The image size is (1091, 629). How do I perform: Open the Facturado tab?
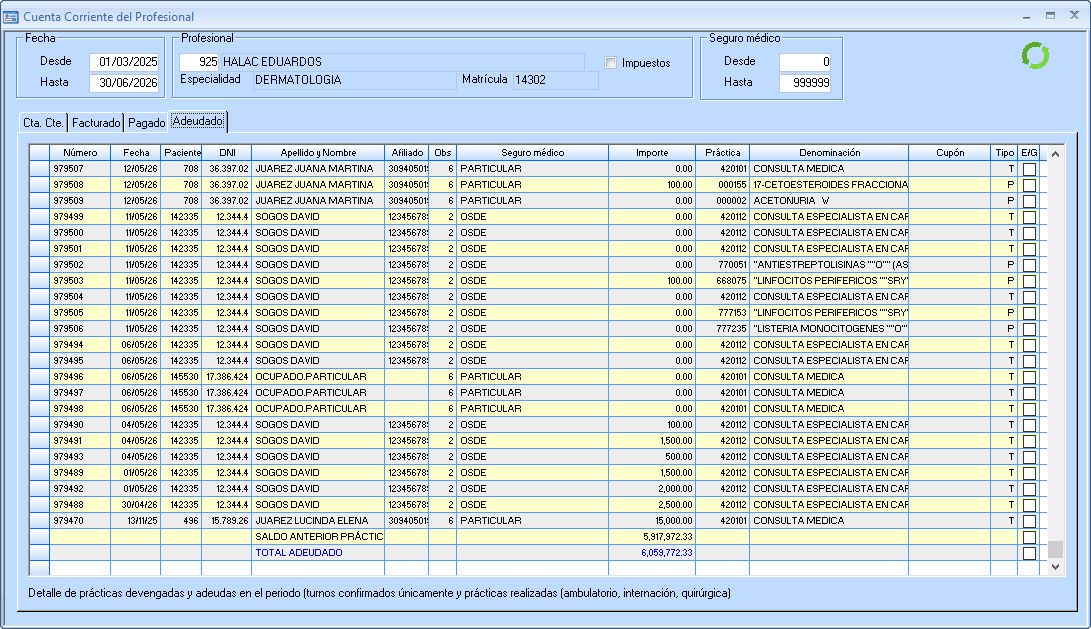click(96, 122)
